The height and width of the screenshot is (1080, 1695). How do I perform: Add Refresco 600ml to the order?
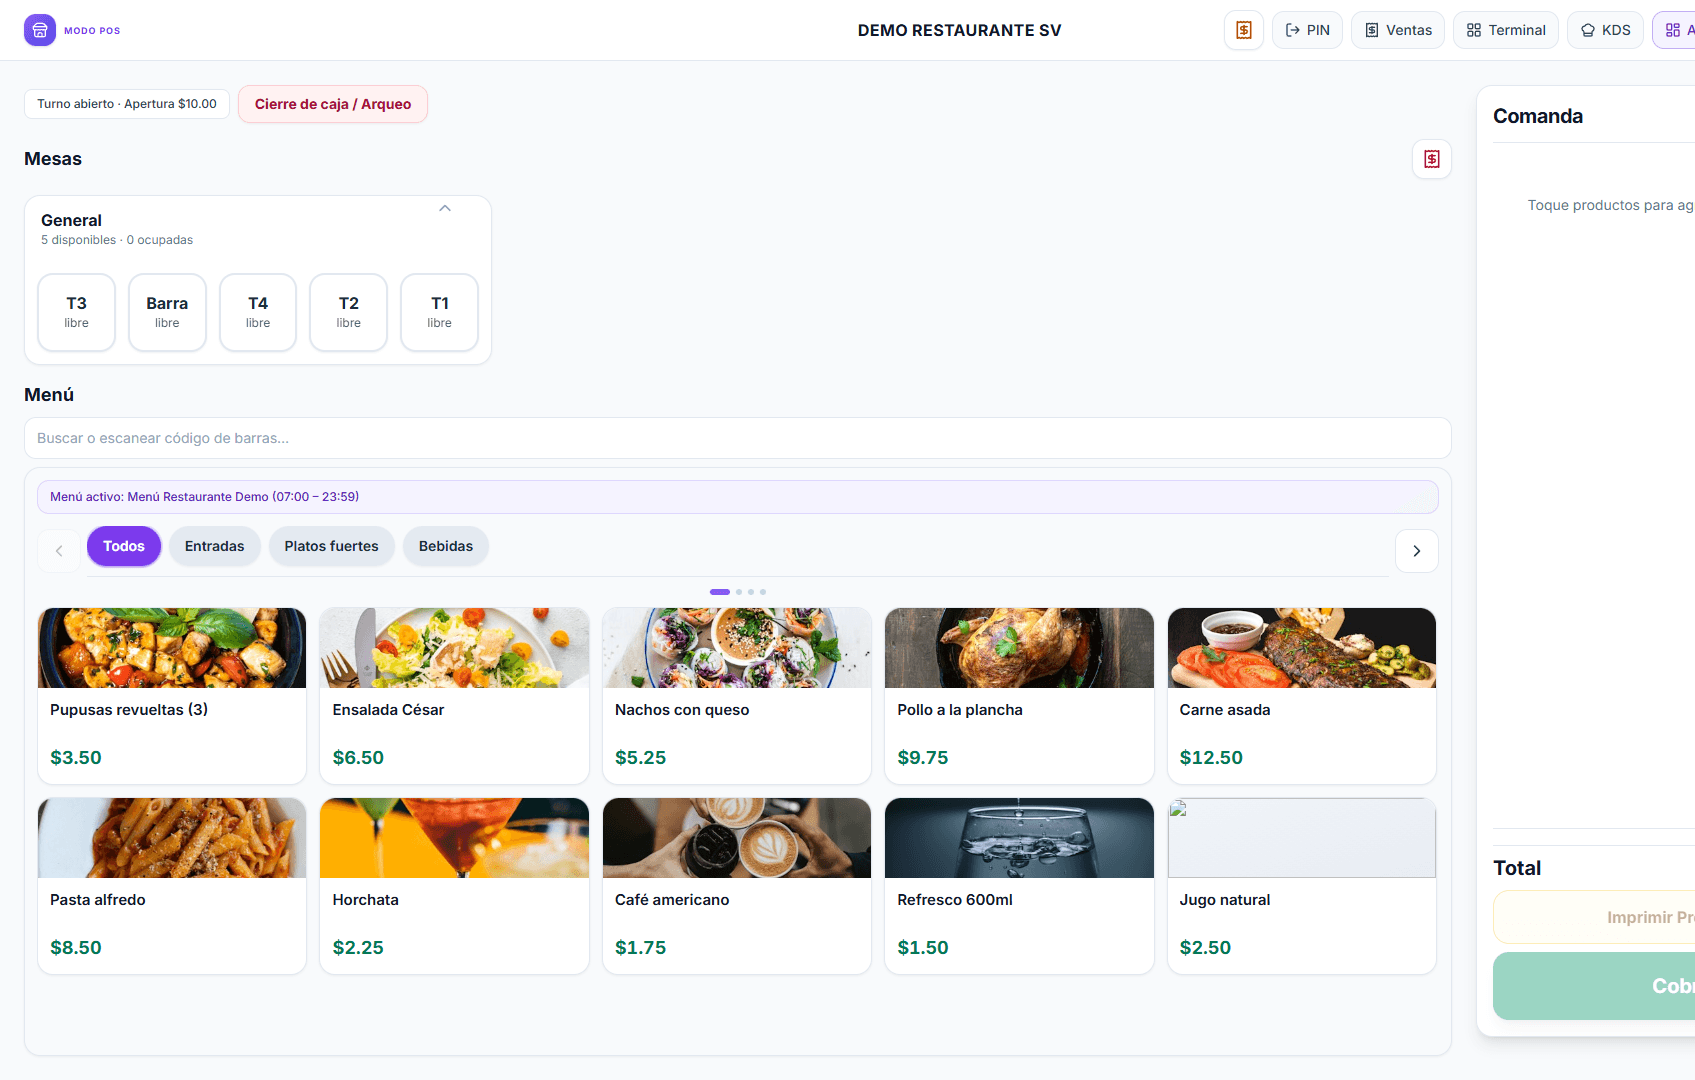1019,886
